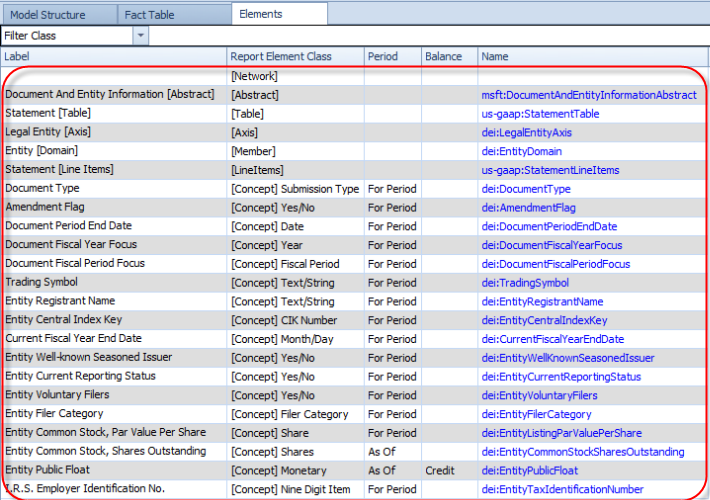The image size is (710, 500).
Task: Select 'Entity Common Stock, Par Value Per Share'
Action: (x=106, y=433)
